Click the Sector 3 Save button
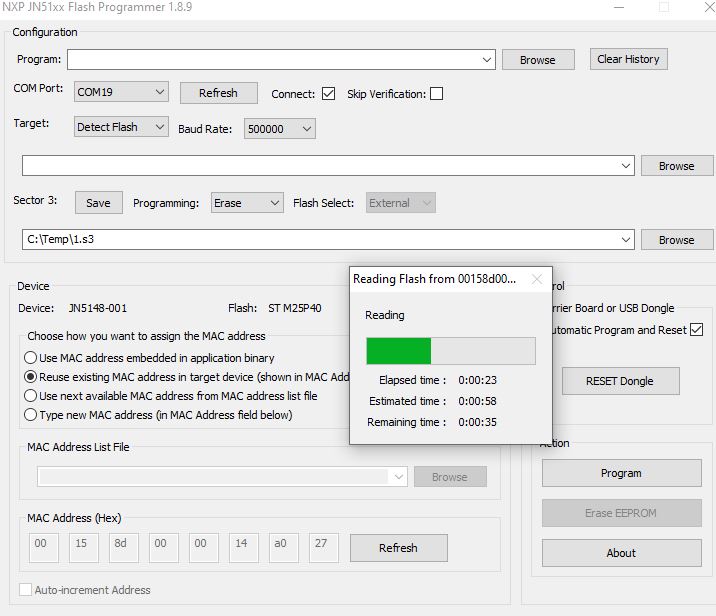Screen dimensions: 716x616 99,203
